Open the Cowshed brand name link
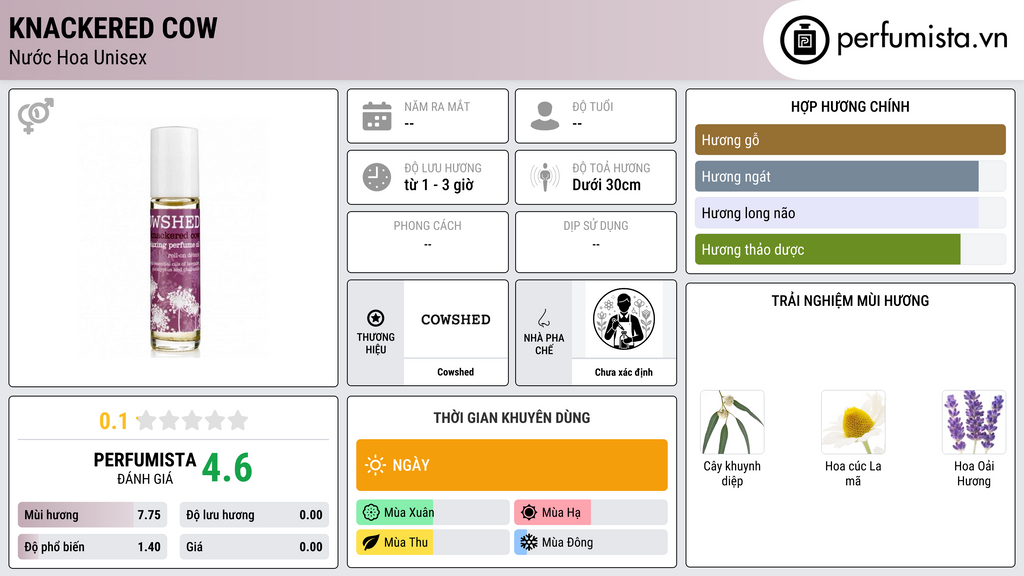This screenshot has width=1024, height=576. pos(455,372)
